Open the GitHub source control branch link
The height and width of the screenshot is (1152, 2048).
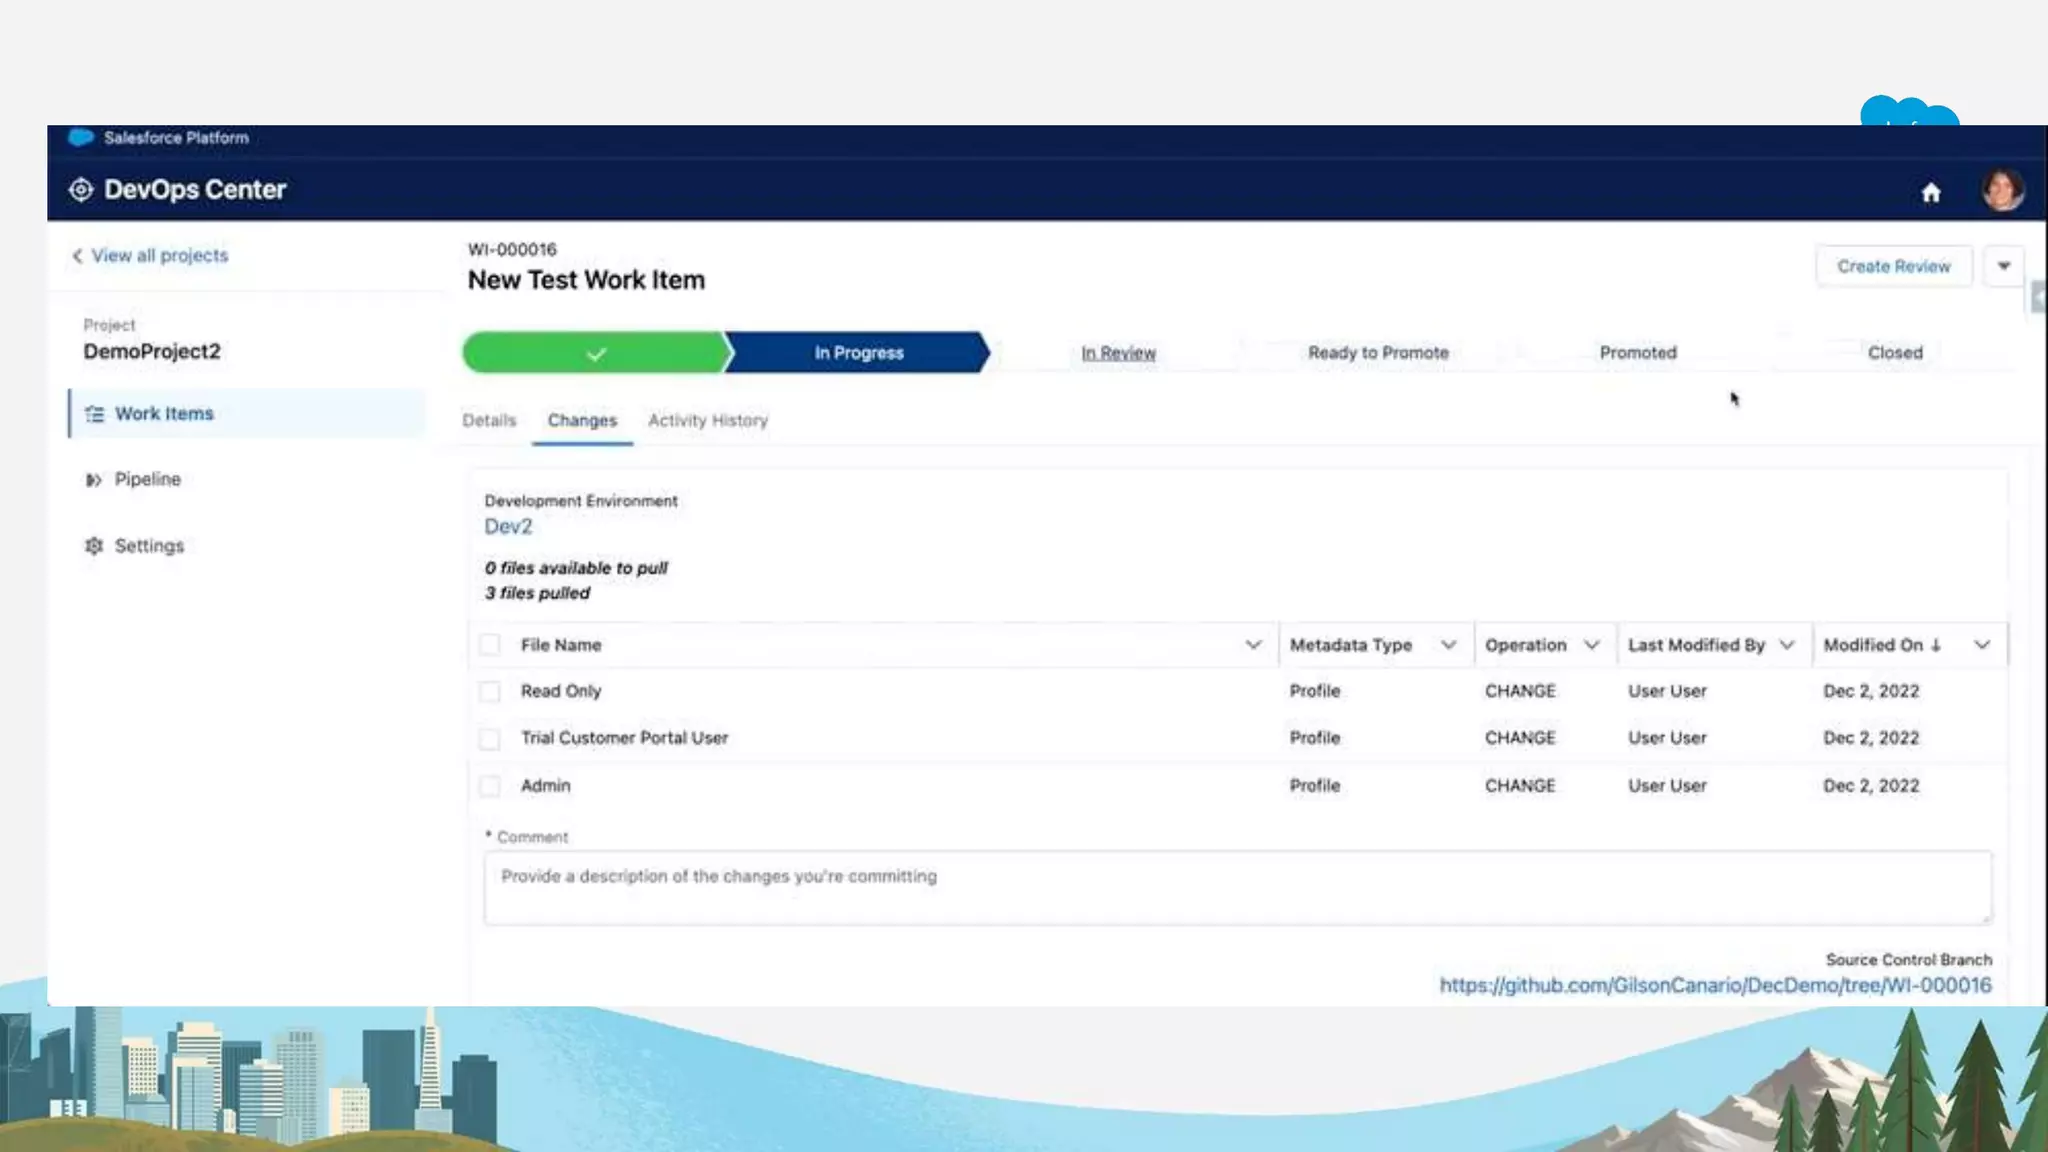coord(1715,986)
